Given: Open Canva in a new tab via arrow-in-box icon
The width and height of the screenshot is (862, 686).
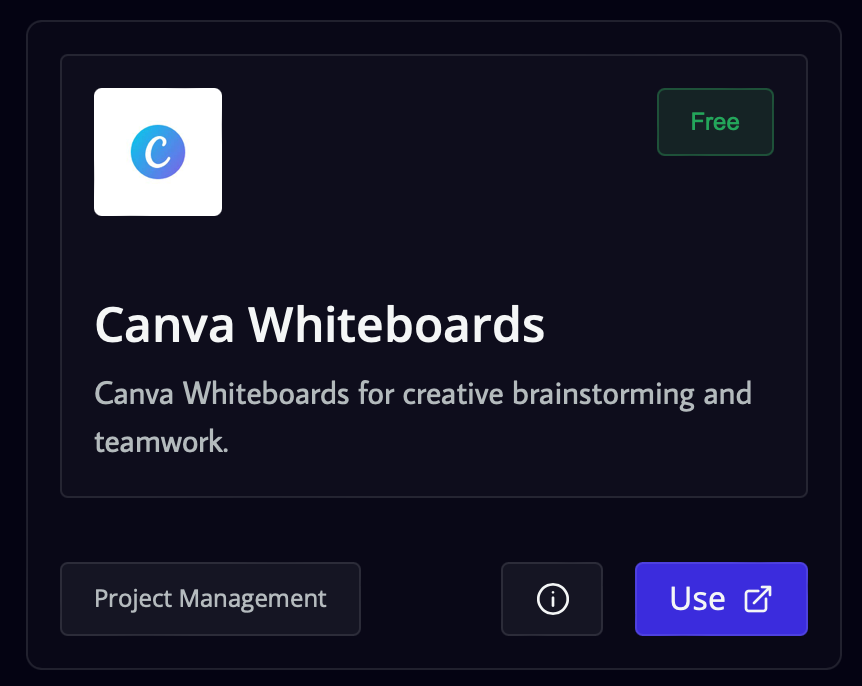Looking at the screenshot, I should click(x=758, y=599).
